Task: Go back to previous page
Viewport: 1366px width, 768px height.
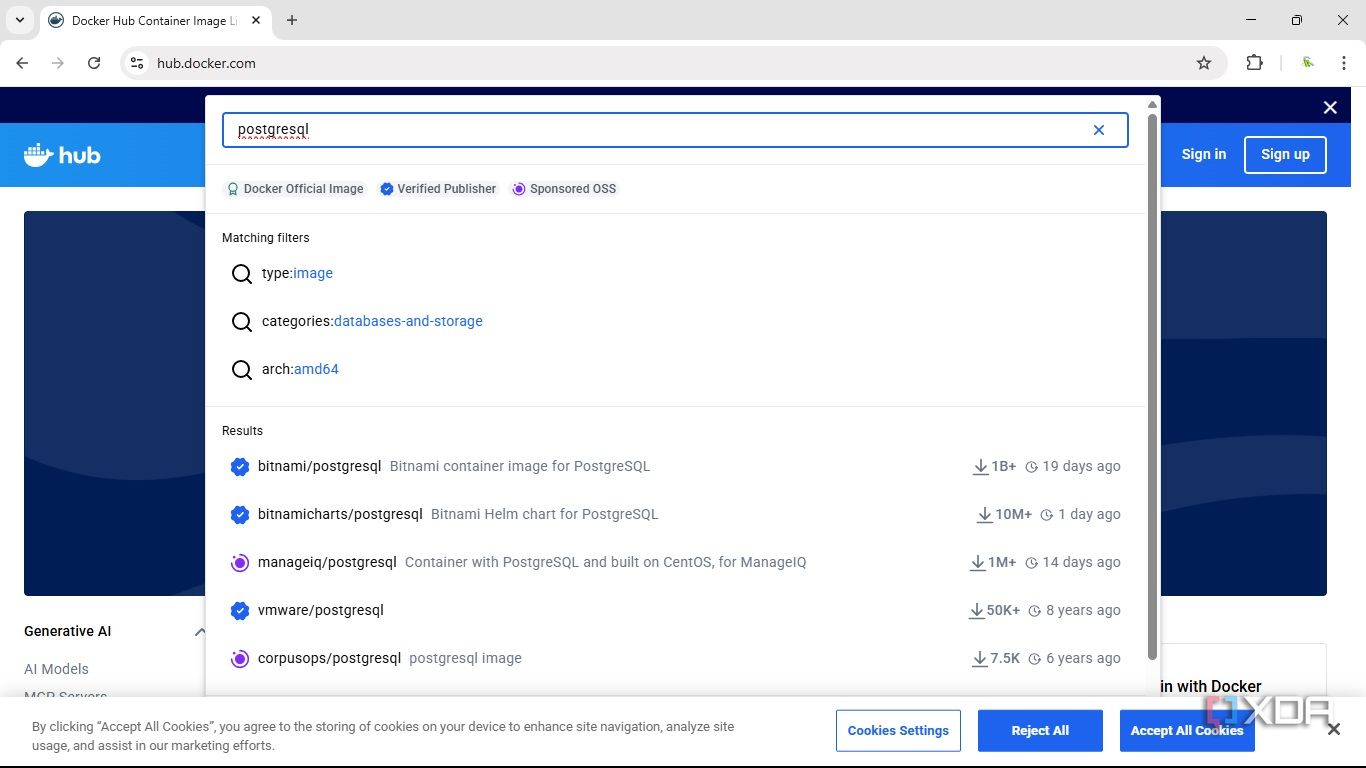Action: 22,63
